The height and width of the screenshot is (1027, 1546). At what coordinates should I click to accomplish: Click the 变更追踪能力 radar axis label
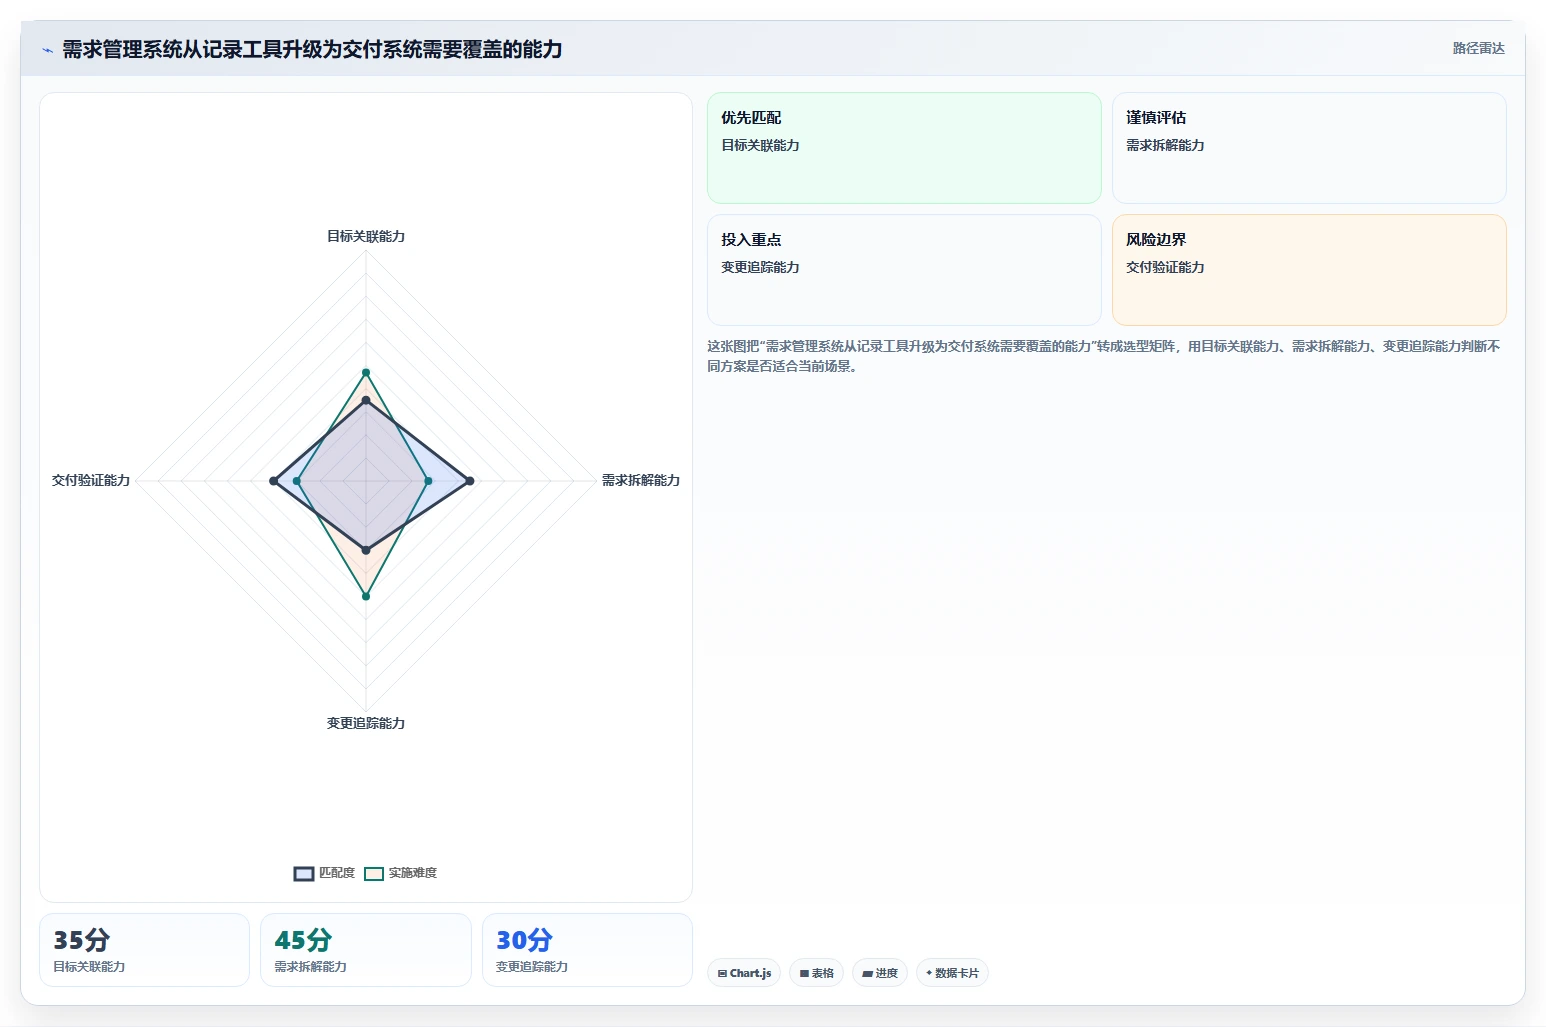click(366, 724)
